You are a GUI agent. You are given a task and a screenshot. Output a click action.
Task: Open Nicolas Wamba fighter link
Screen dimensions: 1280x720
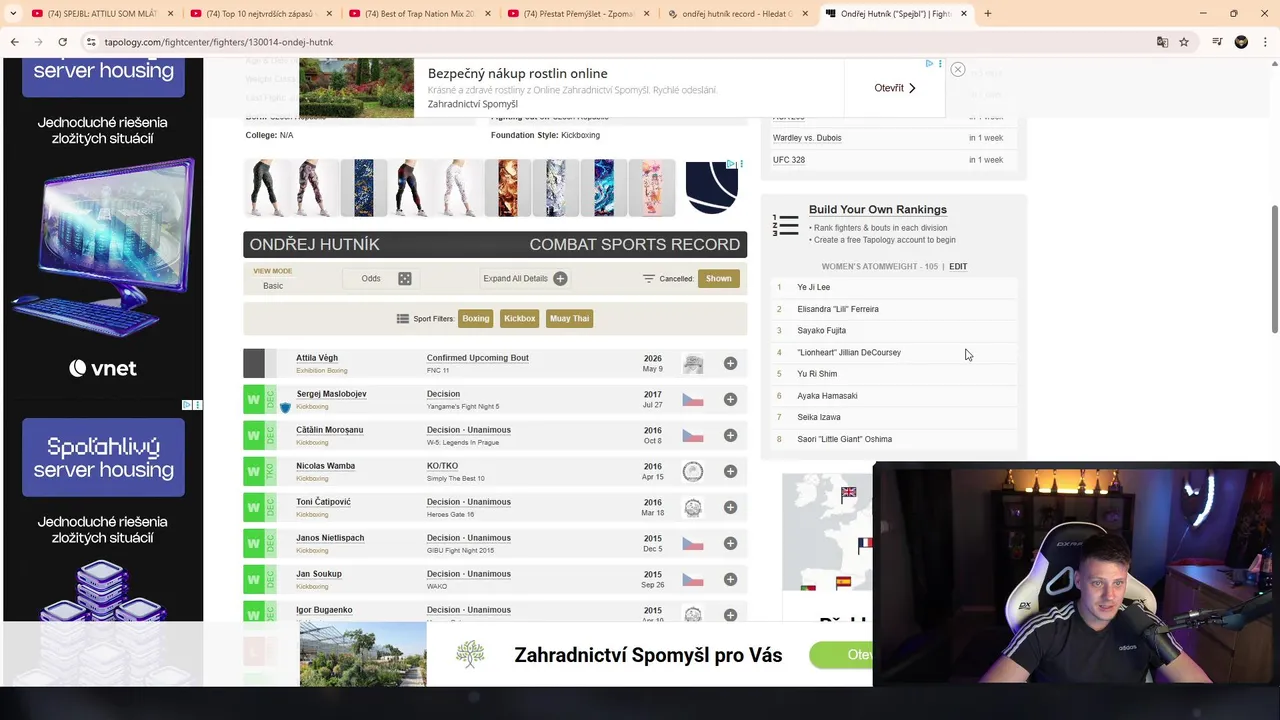tap(325, 466)
